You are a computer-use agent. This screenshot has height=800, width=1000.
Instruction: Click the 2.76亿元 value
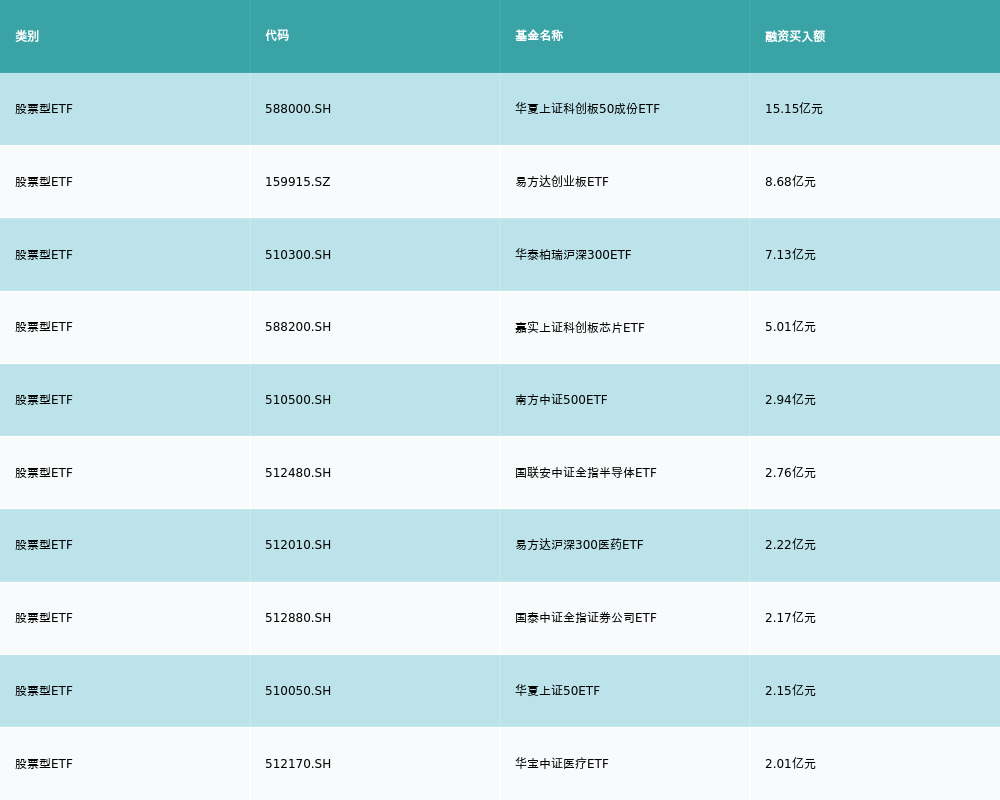(790, 473)
